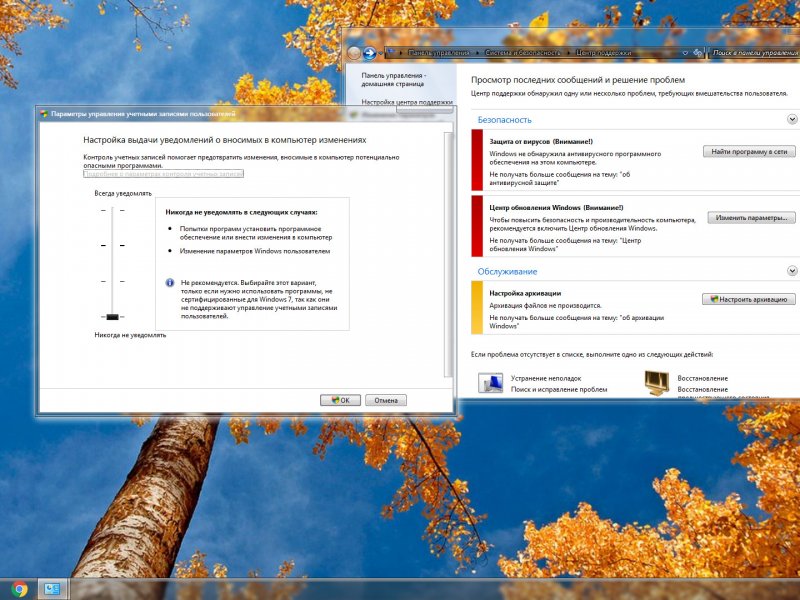800x600 pixels.
Task: Go to Панель управления in the breadcrumb
Action: tap(439, 53)
